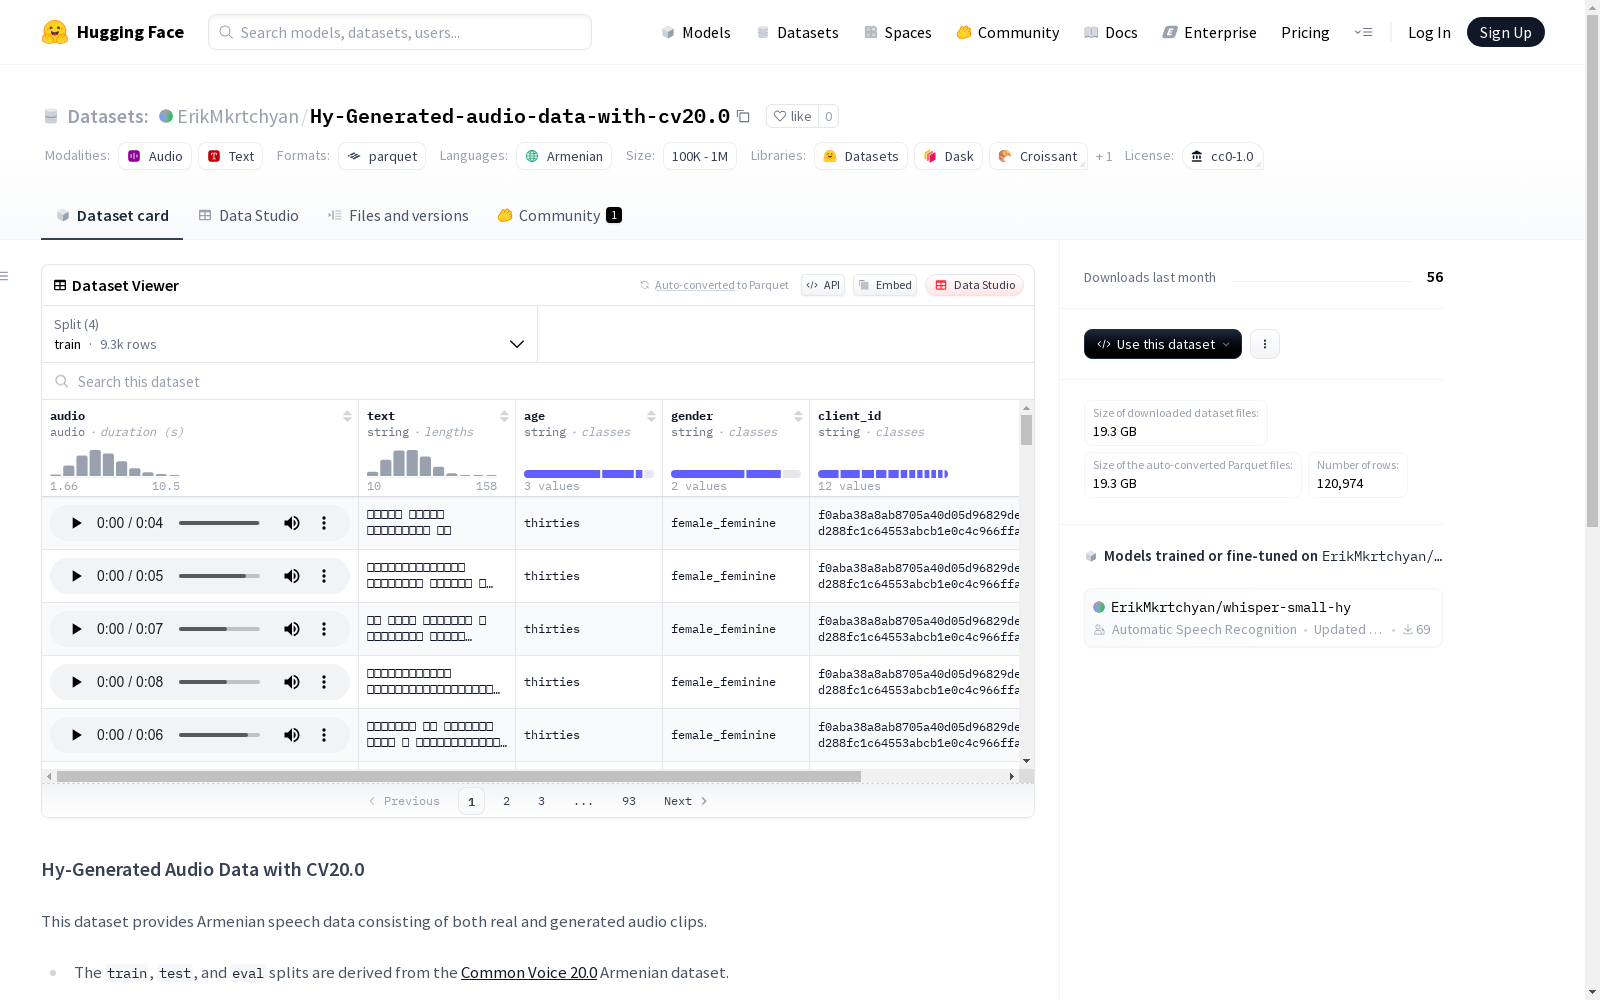
Task: Open the red Data Studio button
Action: pos(974,285)
